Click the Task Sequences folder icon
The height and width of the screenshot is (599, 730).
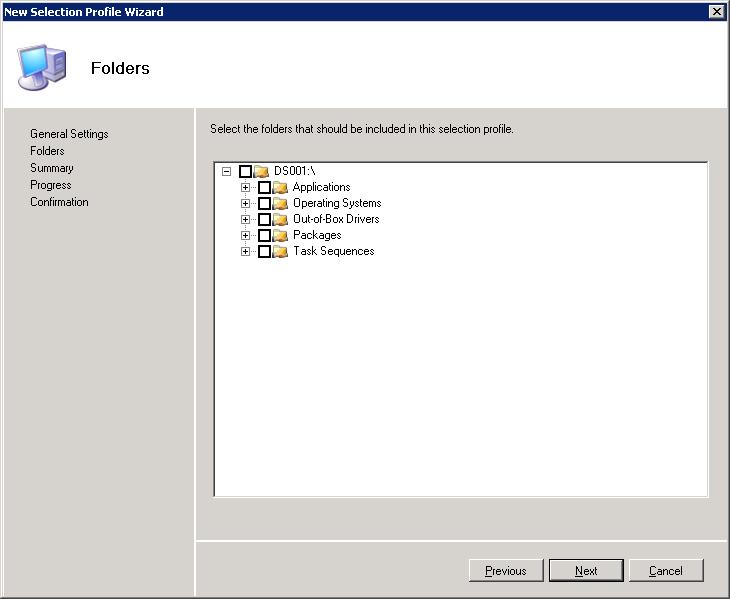281,252
